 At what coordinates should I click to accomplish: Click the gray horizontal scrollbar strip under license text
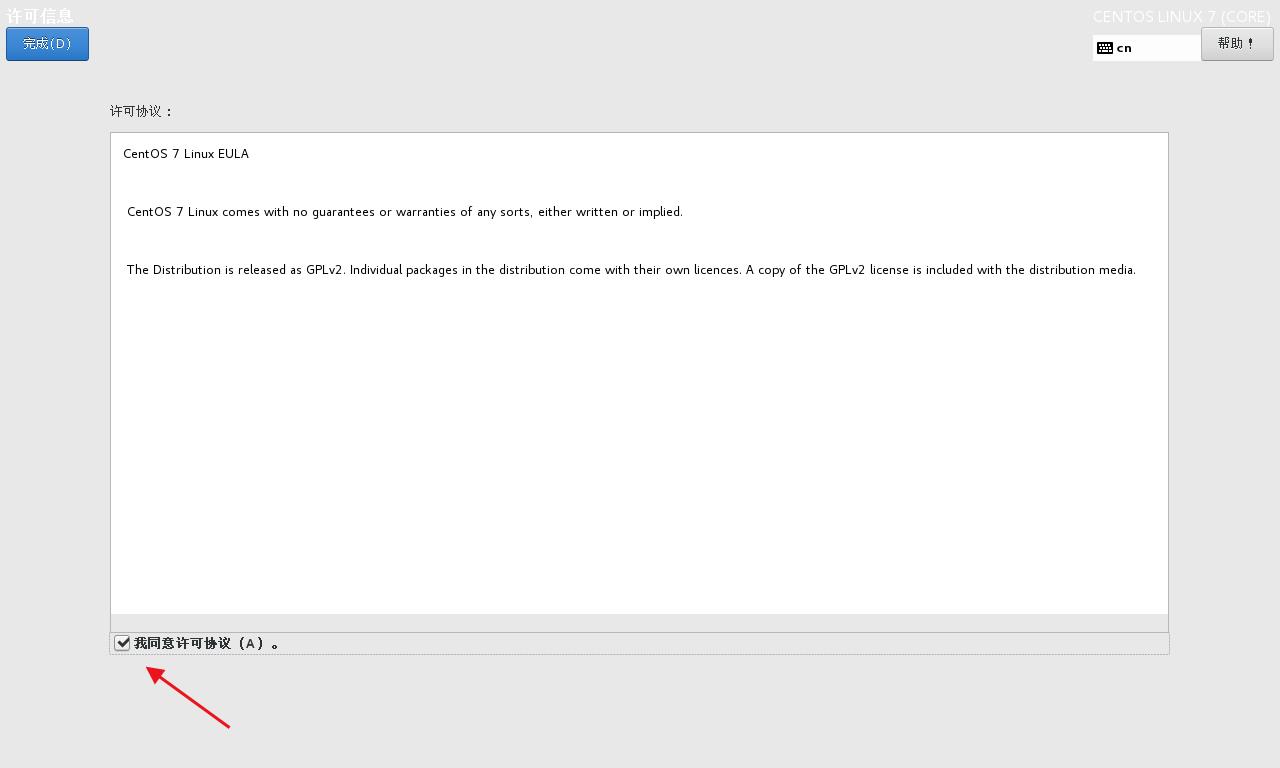pyautogui.click(x=639, y=623)
